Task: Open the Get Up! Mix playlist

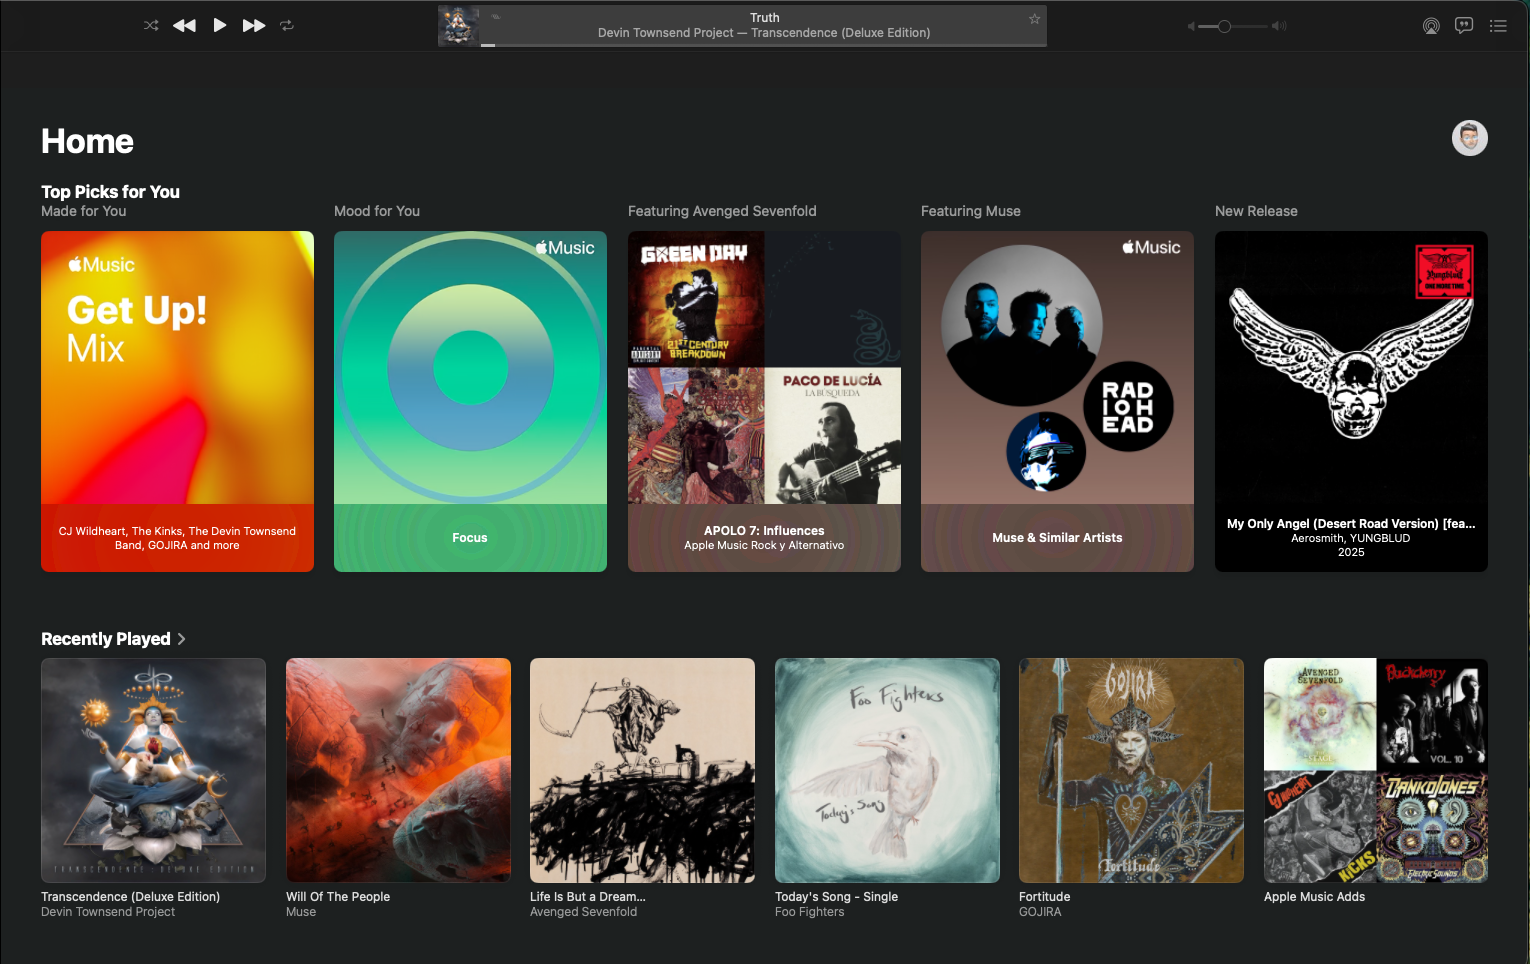Action: tap(177, 401)
